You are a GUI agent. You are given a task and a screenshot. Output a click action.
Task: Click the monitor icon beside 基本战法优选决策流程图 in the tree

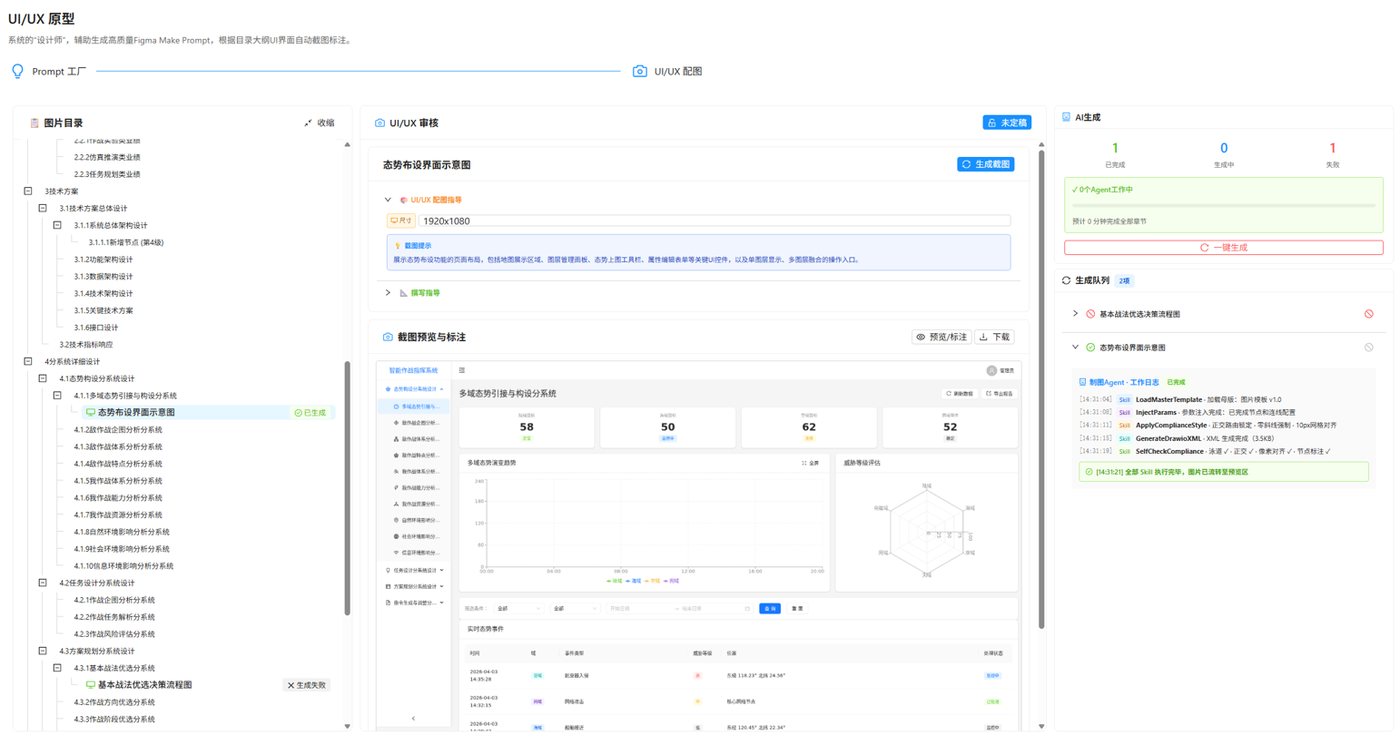90,685
